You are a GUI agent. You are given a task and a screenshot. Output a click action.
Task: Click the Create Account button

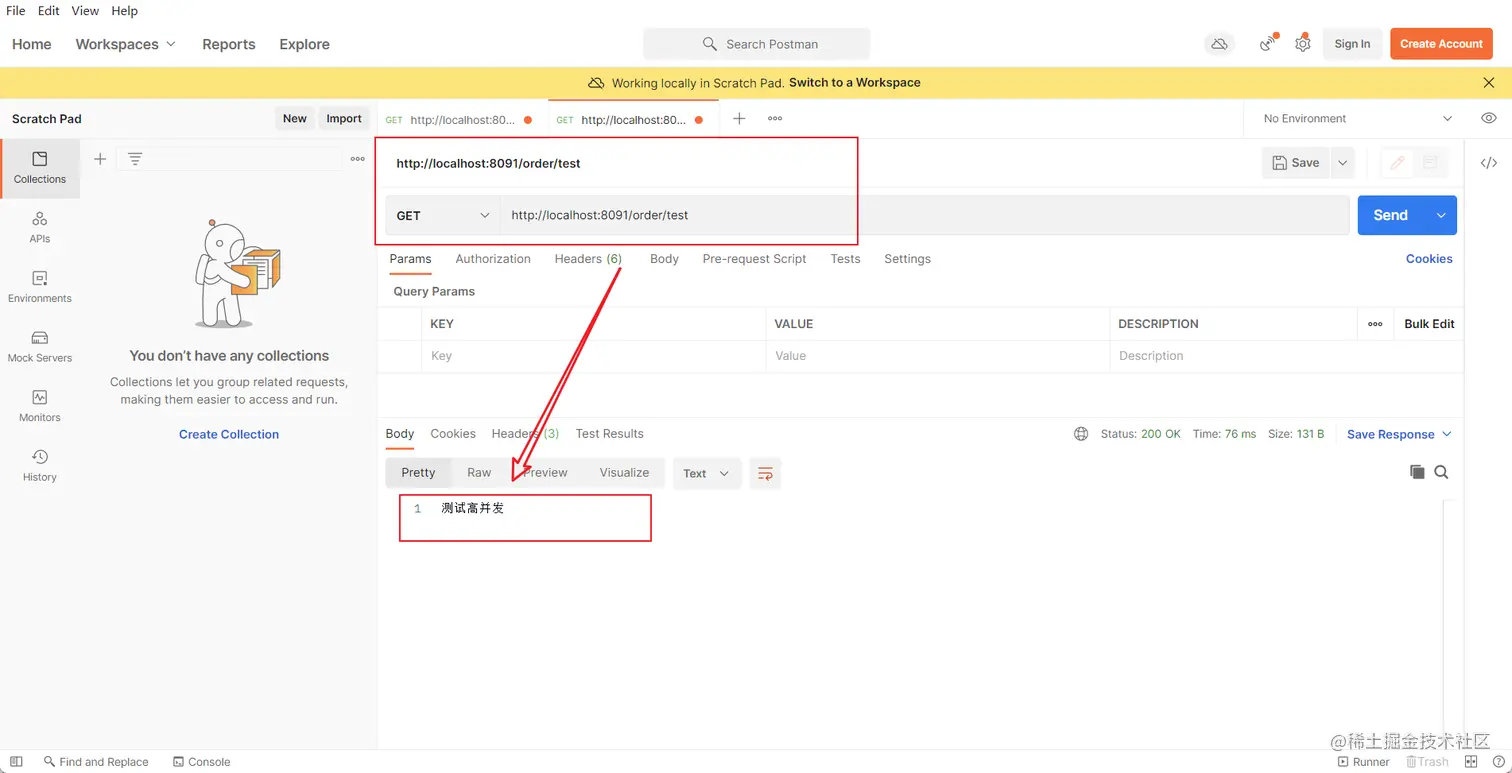(x=1441, y=44)
